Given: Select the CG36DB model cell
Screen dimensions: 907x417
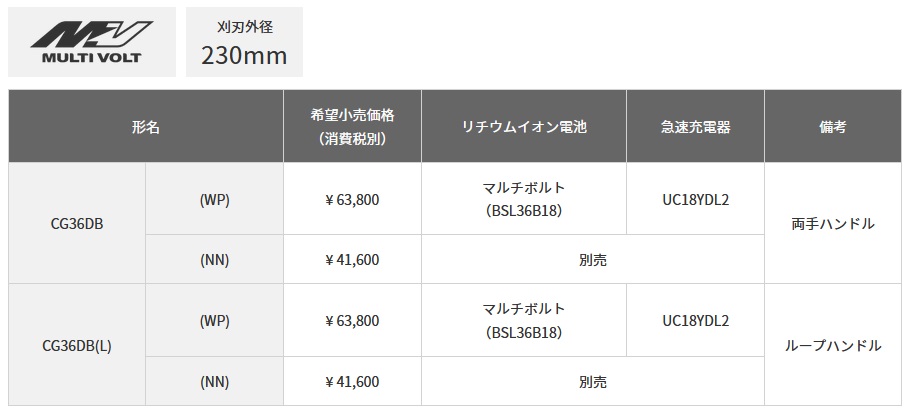Looking at the screenshot, I should (77, 223).
